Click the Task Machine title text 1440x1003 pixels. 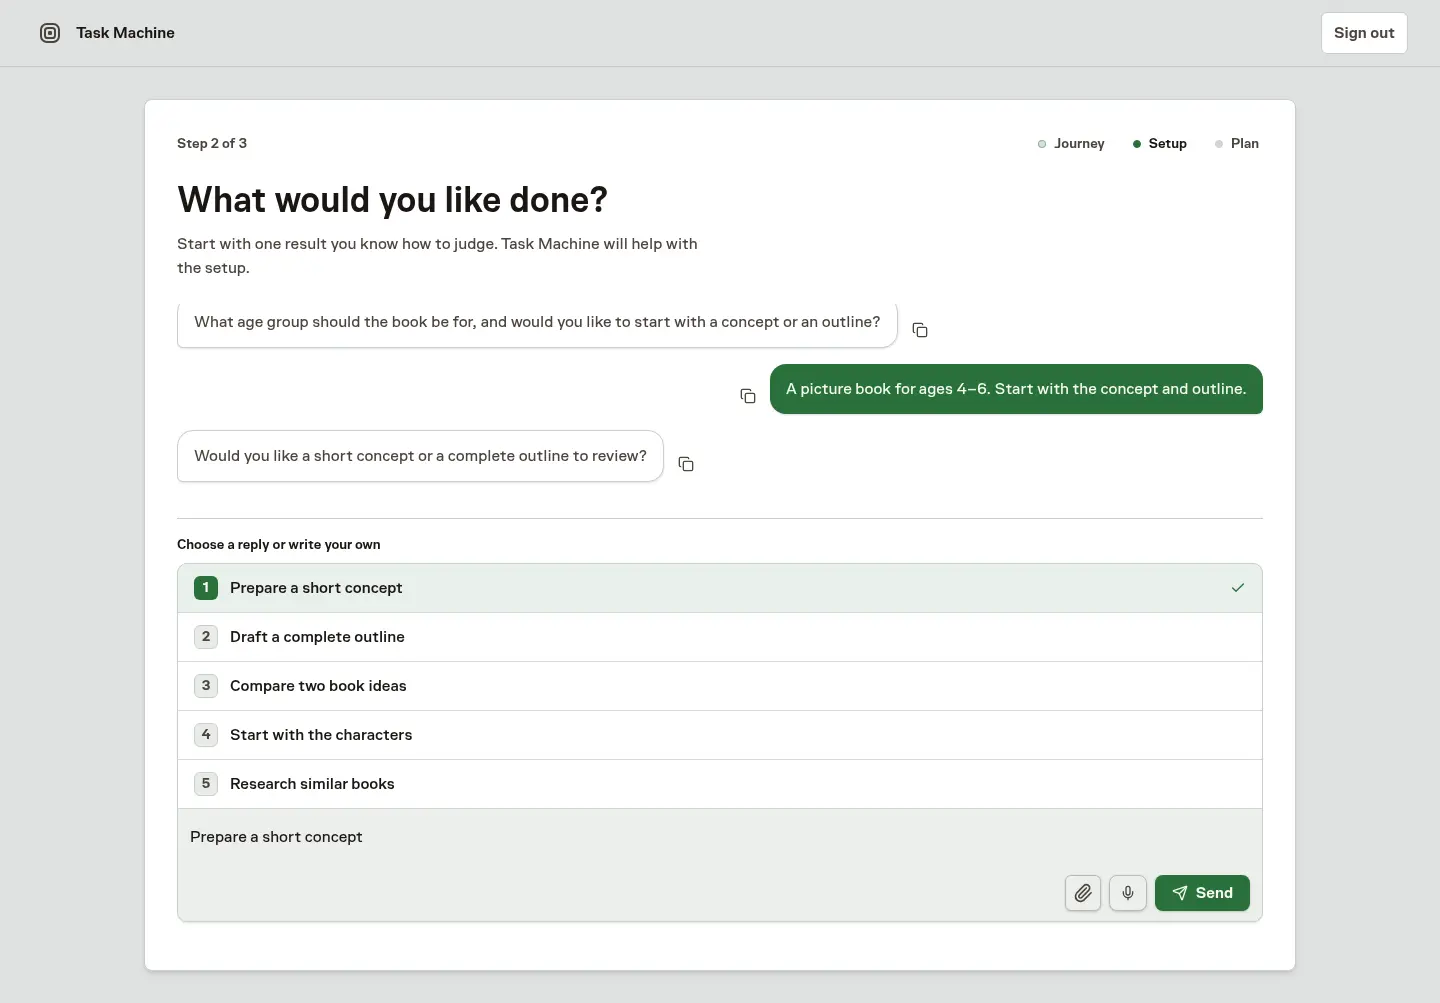(x=125, y=33)
